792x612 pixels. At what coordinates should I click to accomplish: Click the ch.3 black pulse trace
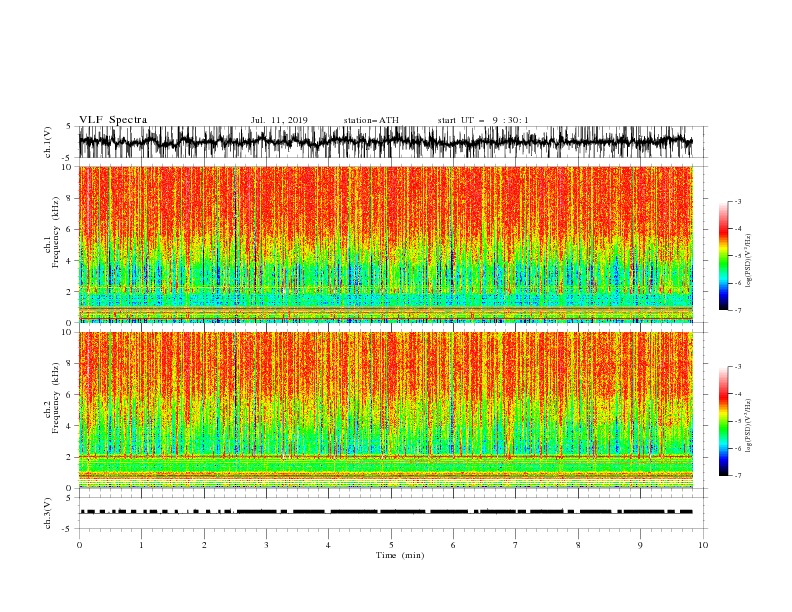pyautogui.click(x=386, y=512)
